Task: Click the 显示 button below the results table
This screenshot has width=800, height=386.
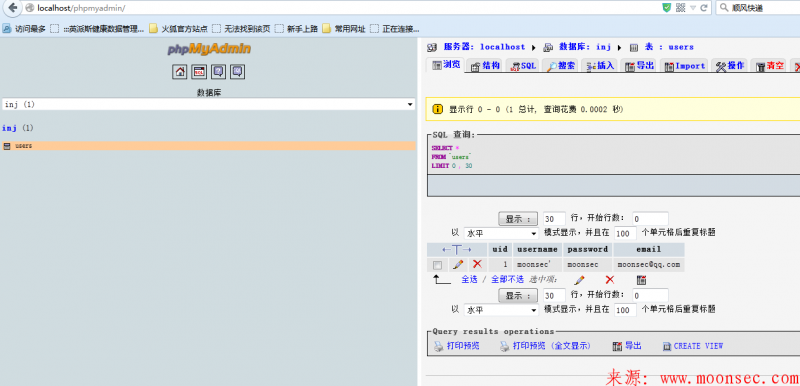Action: (517, 295)
